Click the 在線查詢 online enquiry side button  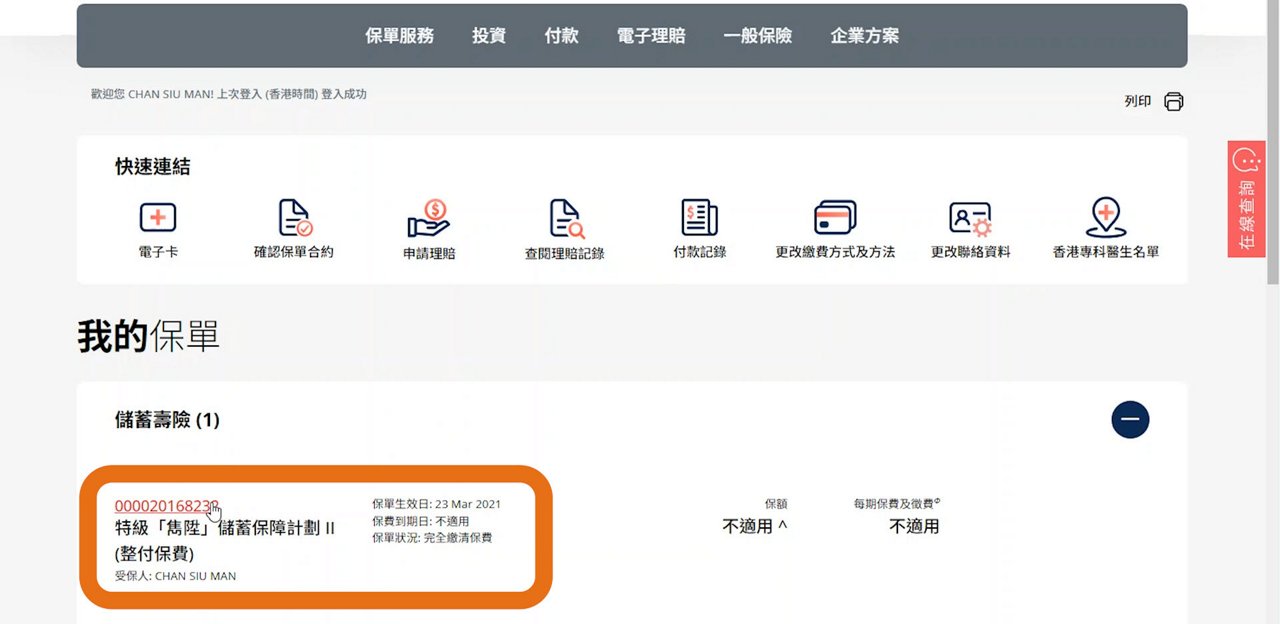click(x=1246, y=199)
